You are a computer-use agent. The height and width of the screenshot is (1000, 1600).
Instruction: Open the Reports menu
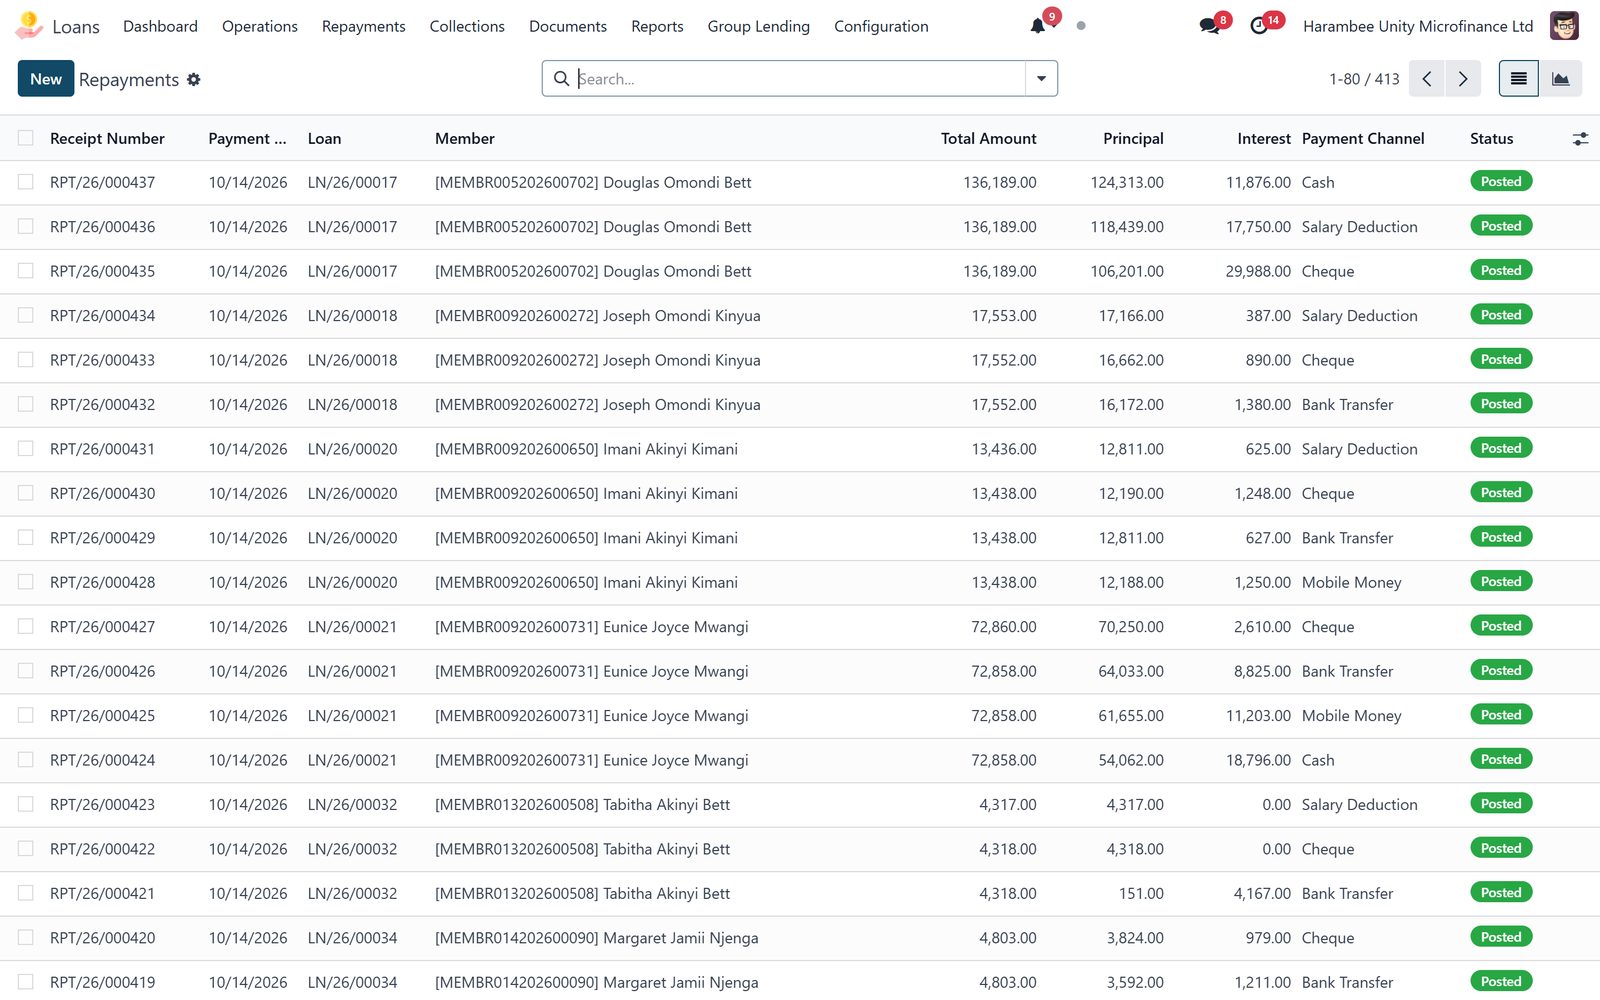[x=657, y=26]
